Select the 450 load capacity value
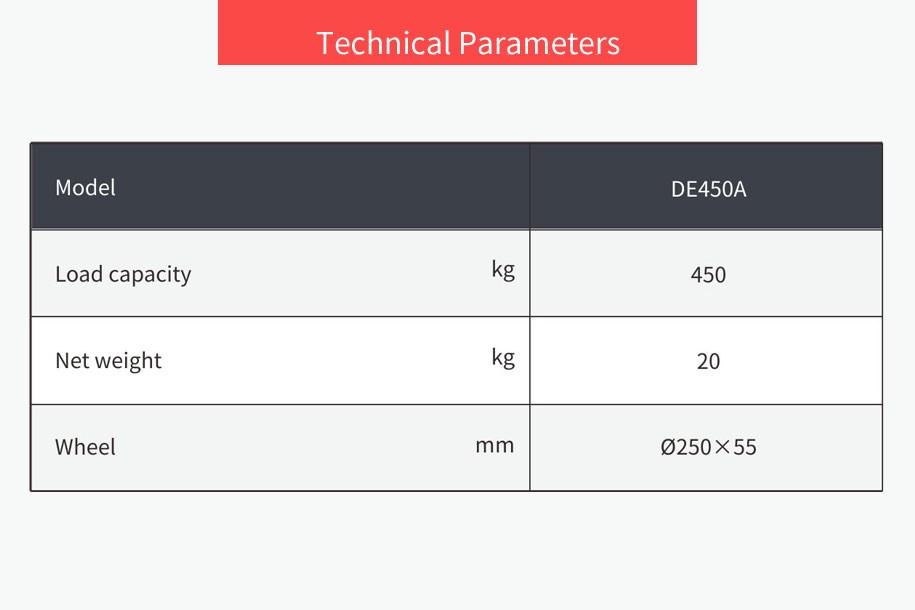The height and width of the screenshot is (610, 915). pos(708,274)
